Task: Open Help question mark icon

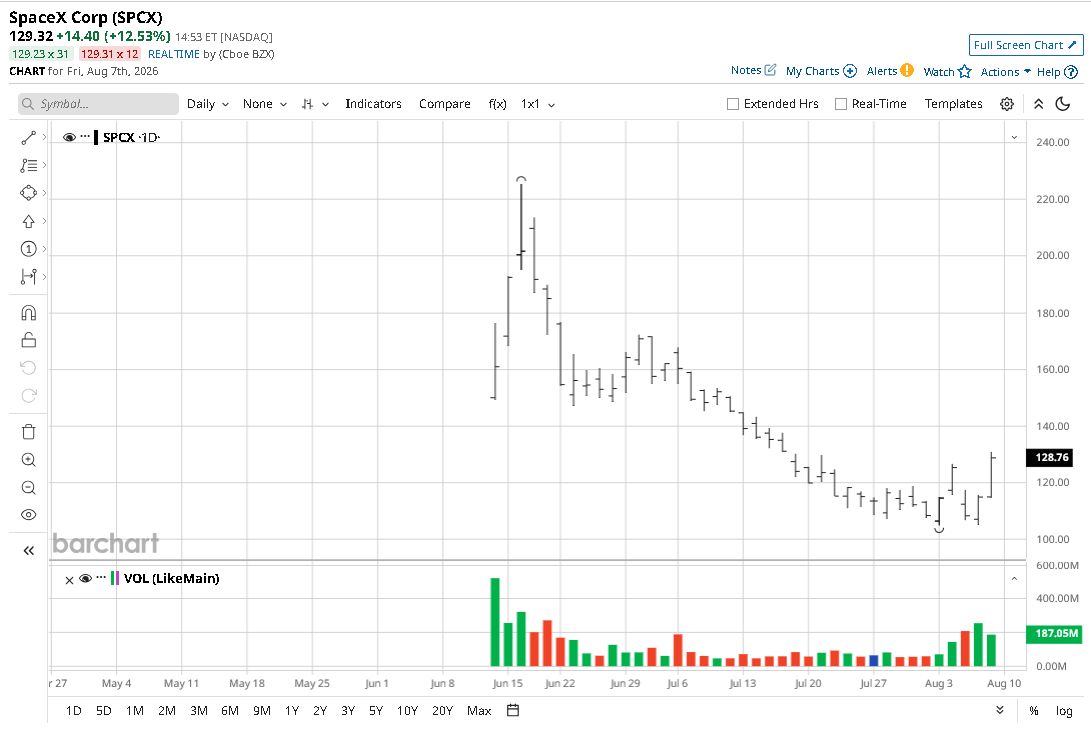Action: pos(1072,72)
